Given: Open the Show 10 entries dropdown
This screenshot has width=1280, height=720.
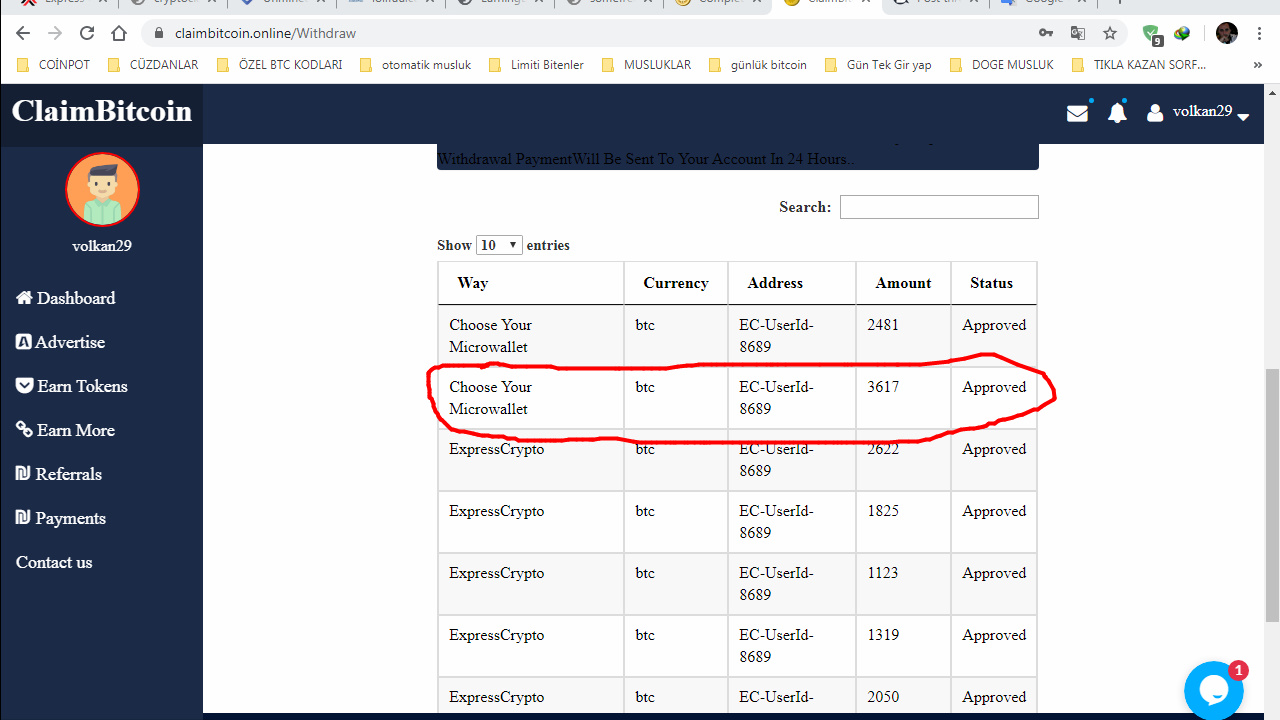Looking at the screenshot, I should click(499, 245).
